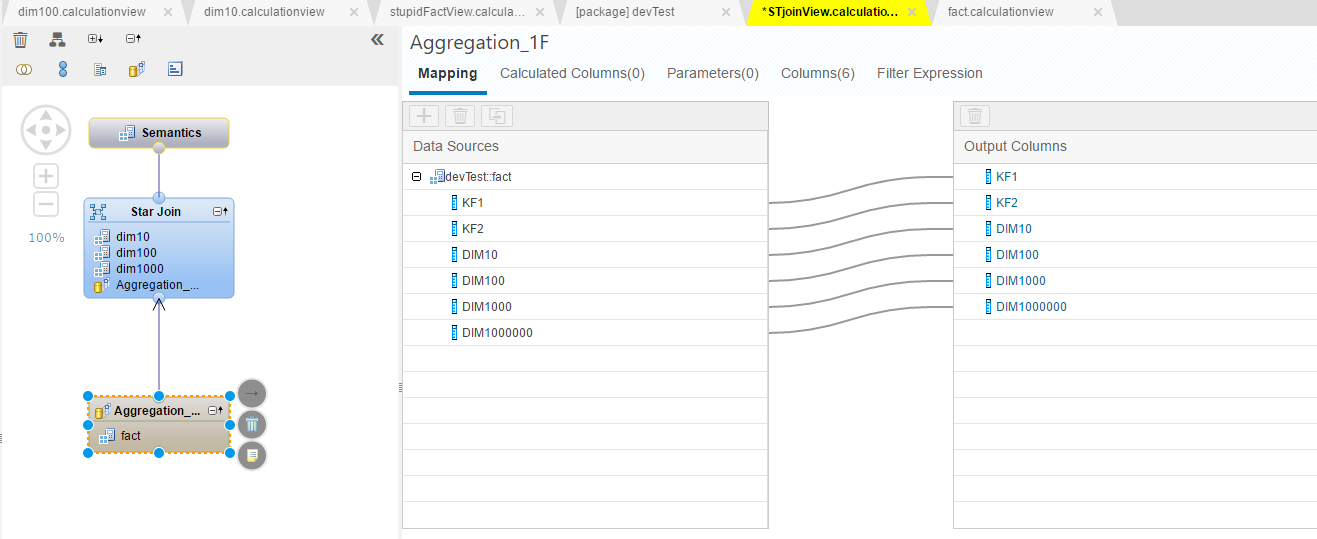Close the STjoinView.calculationview tab
The width and height of the screenshot is (1317, 539).
(x=911, y=12)
